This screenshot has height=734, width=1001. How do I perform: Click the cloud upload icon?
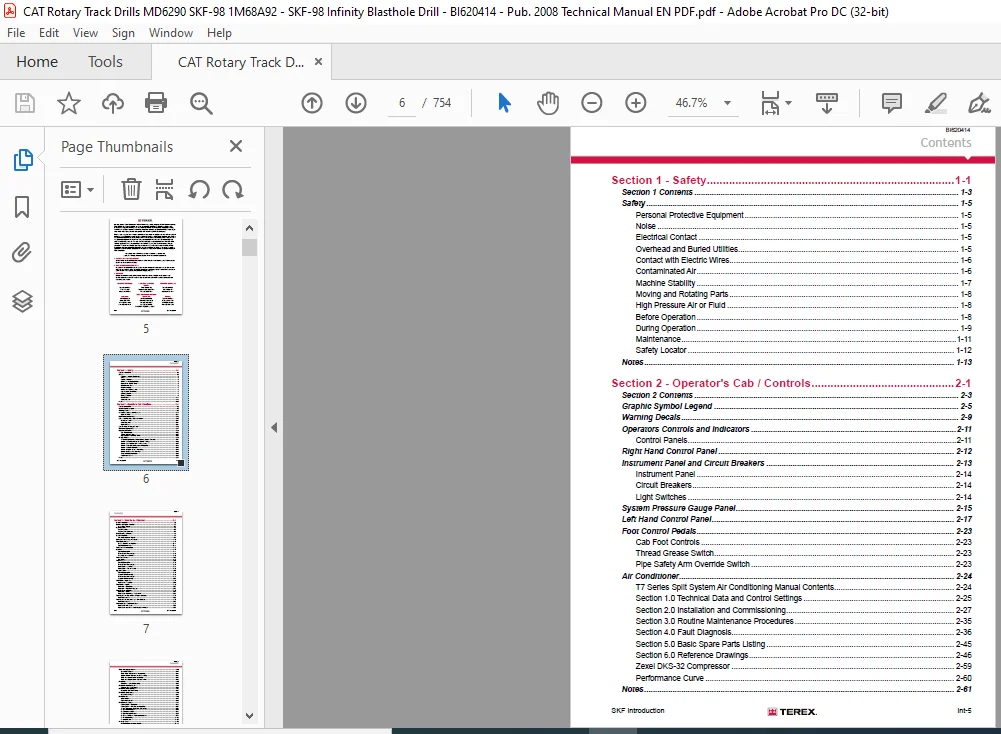pyautogui.click(x=113, y=103)
